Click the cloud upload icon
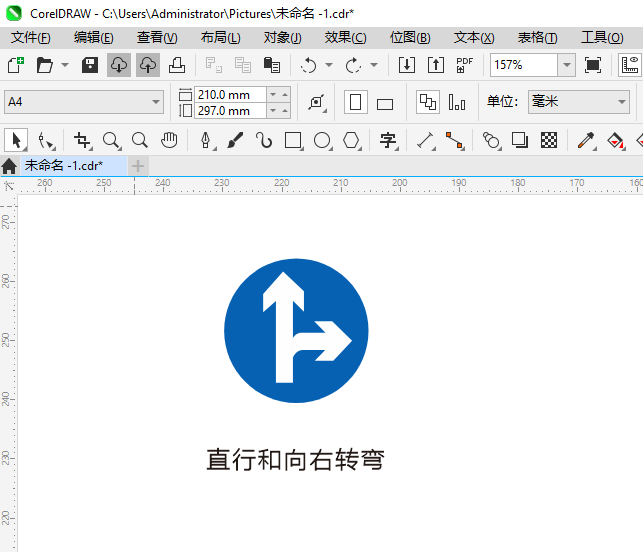 coord(148,65)
